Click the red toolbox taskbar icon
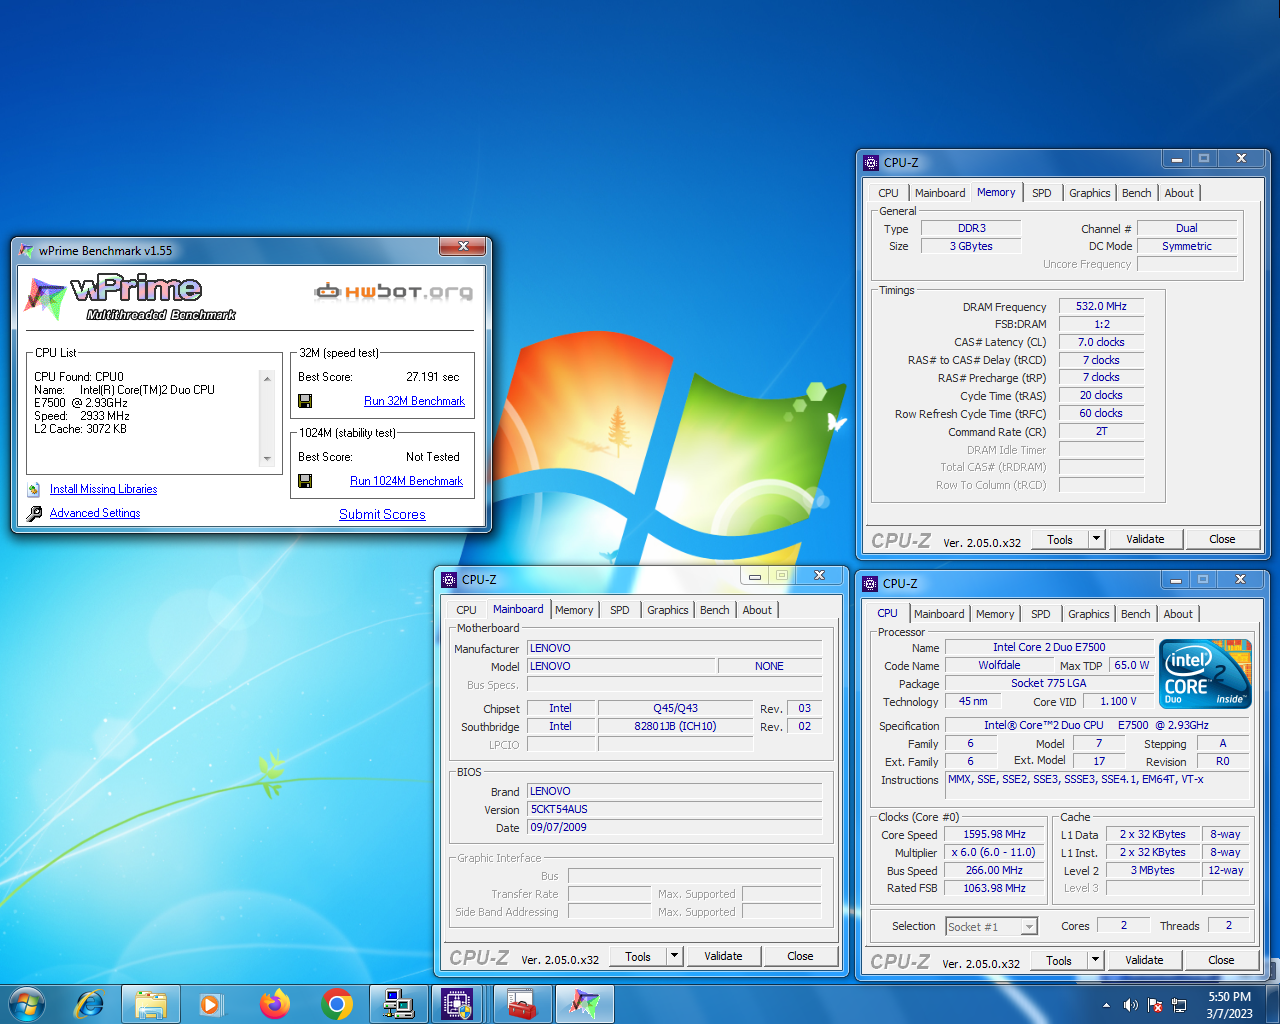Screen dimensions: 1280x1024 (x=522, y=1004)
